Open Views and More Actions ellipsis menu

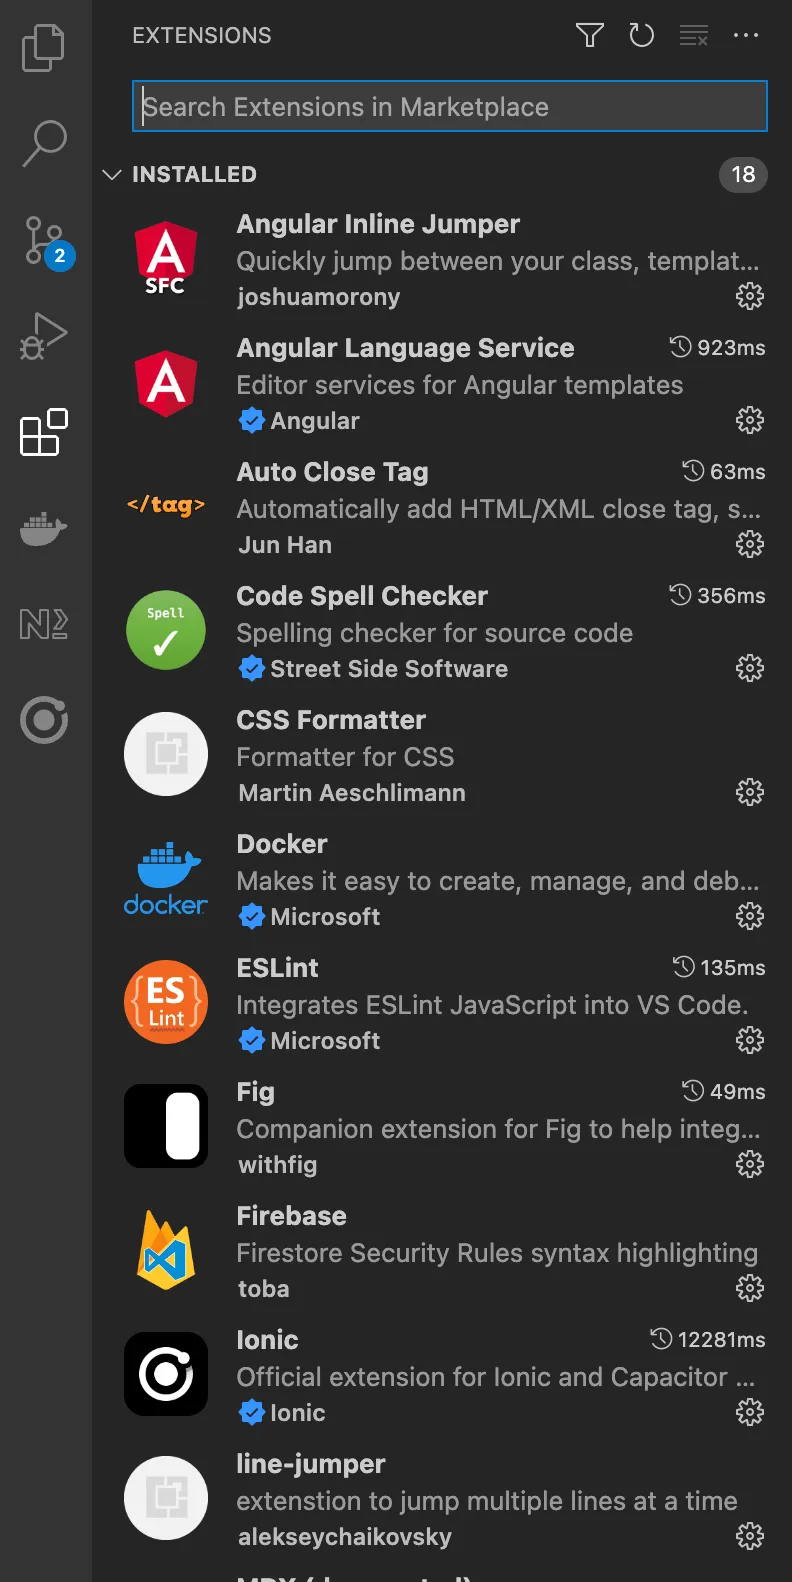point(746,36)
